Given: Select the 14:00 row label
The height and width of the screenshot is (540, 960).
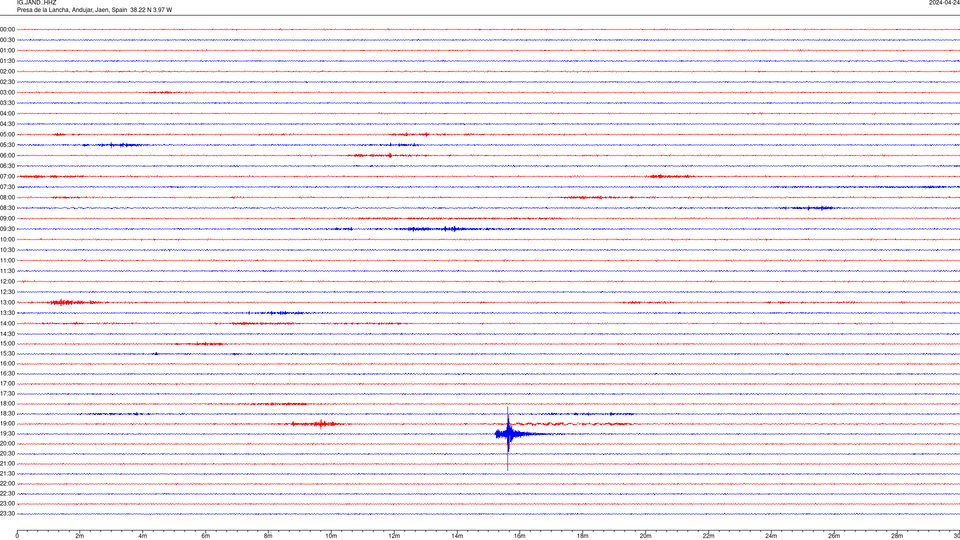Looking at the screenshot, I should [7, 323].
